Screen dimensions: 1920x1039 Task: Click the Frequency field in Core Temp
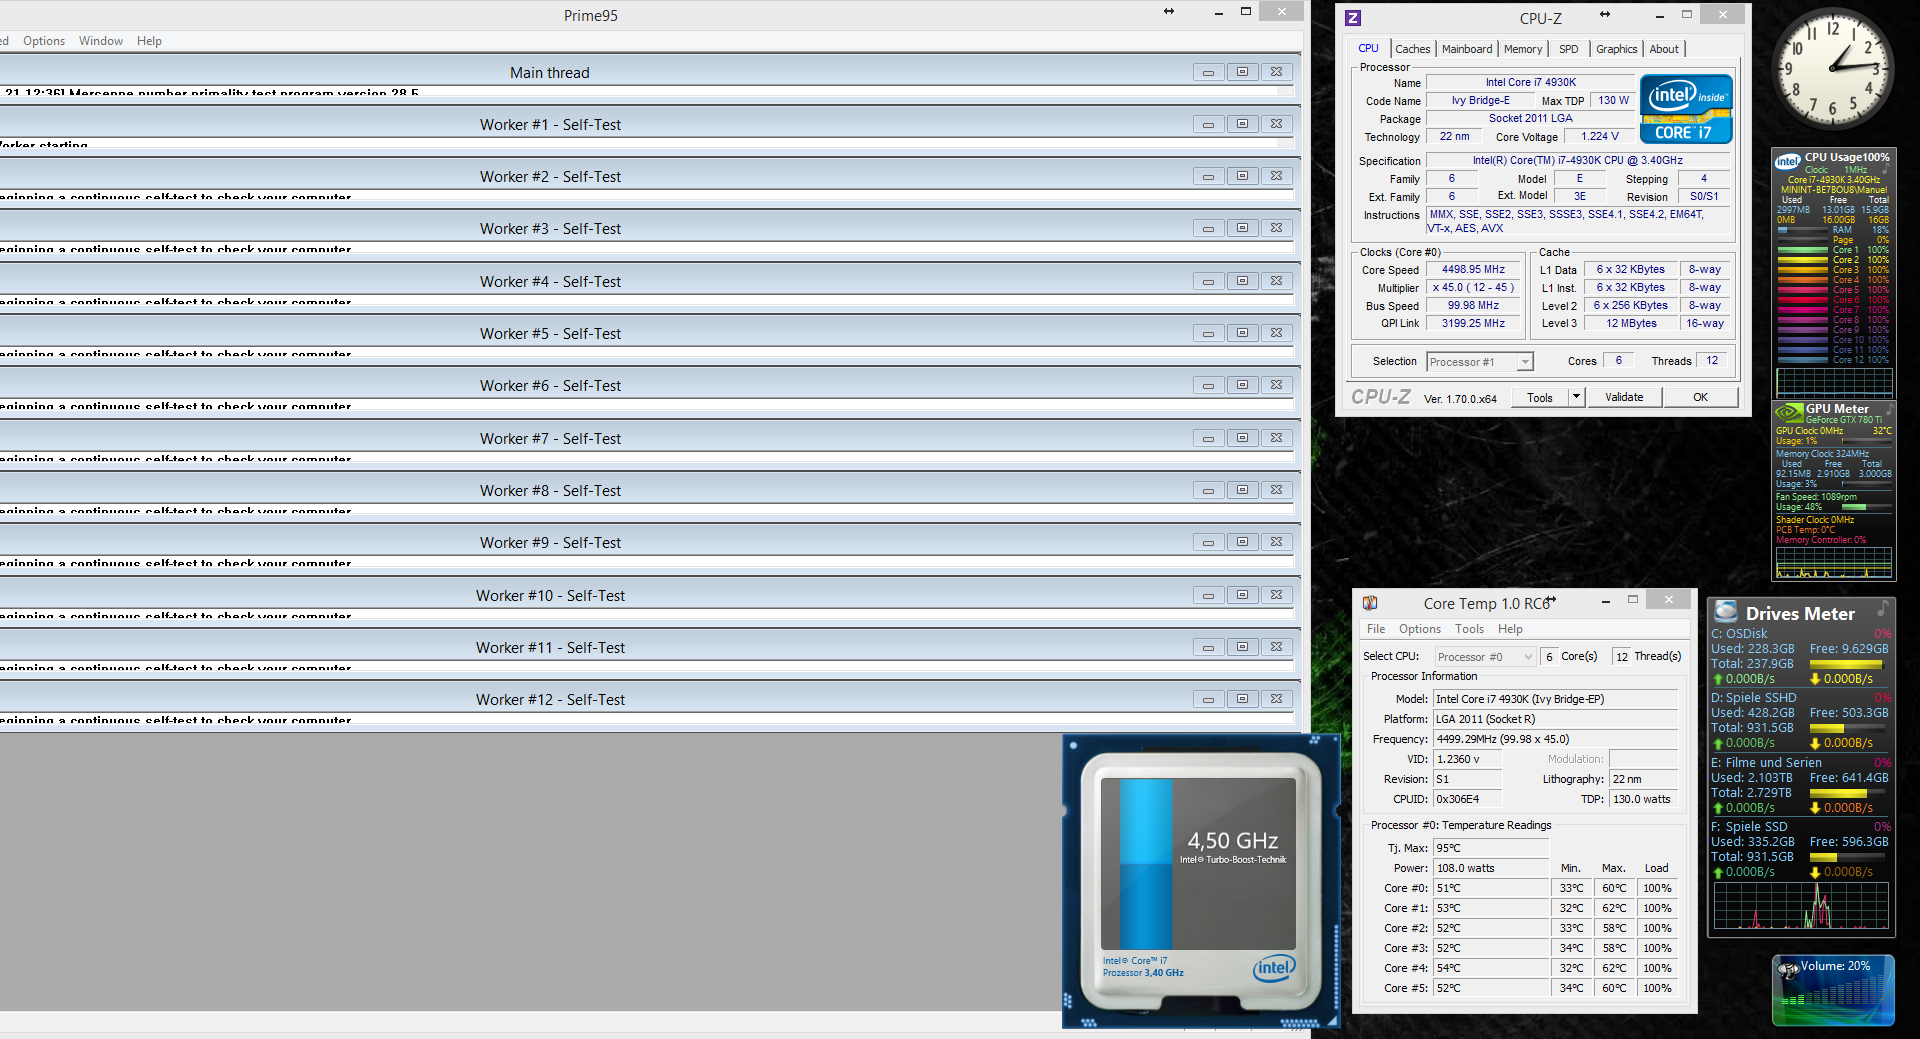pyautogui.click(x=1555, y=739)
